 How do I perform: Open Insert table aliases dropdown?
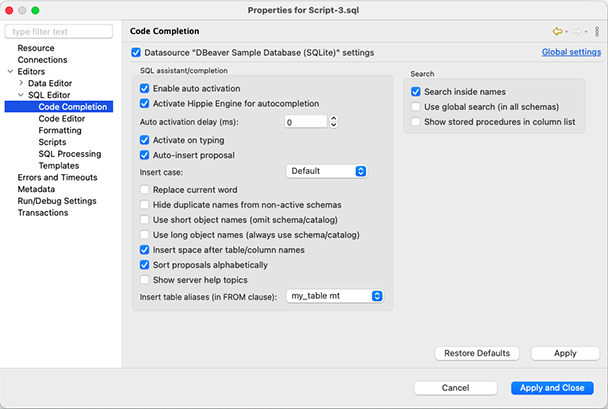335,296
